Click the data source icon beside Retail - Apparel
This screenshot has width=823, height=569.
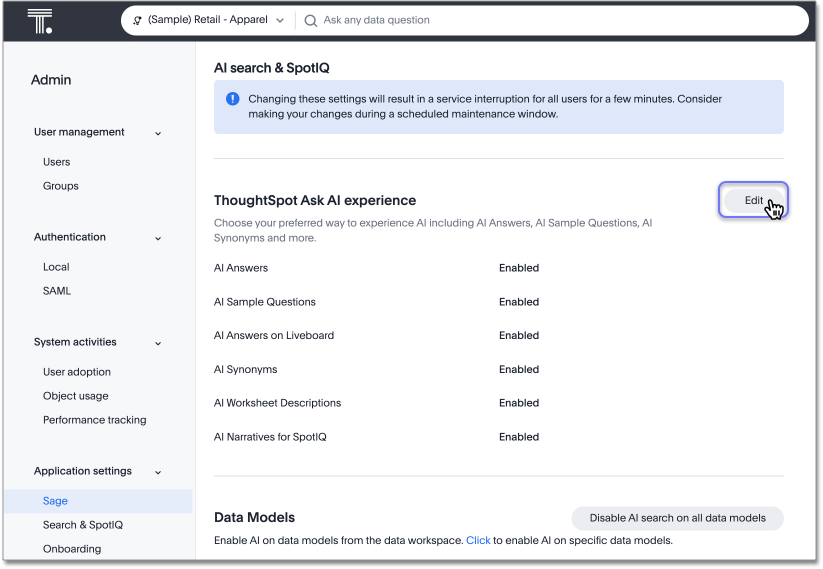click(137, 21)
